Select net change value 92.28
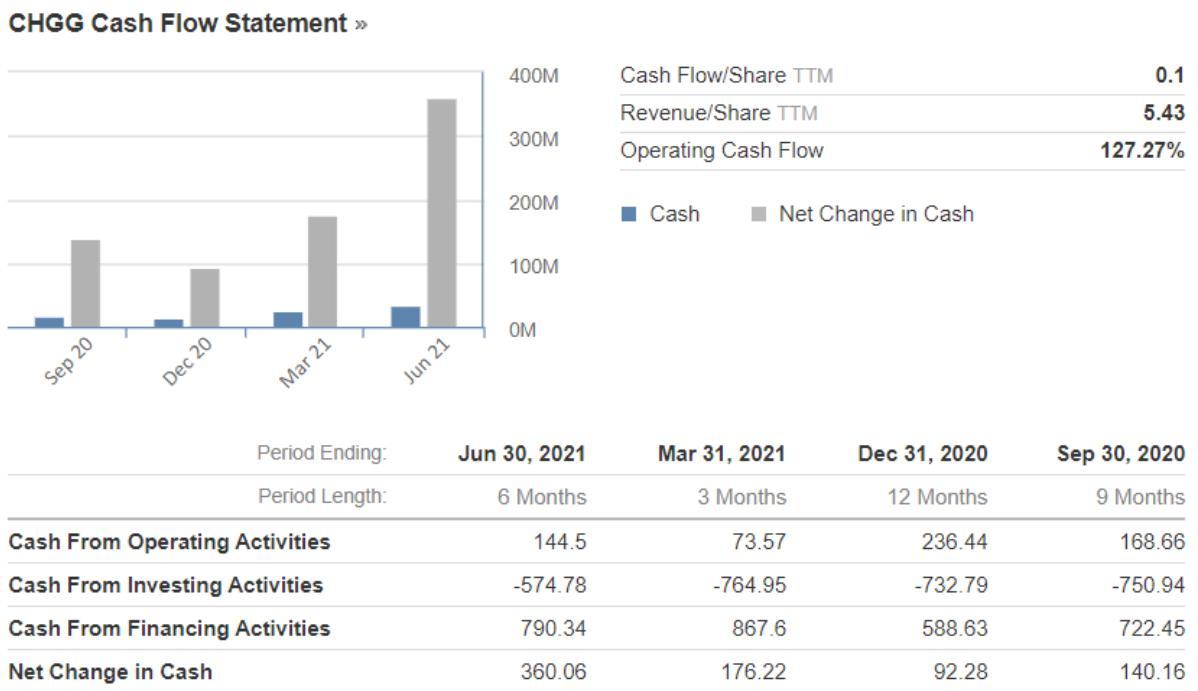The width and height of the screenshot is (1198, 691). (960, 672)
